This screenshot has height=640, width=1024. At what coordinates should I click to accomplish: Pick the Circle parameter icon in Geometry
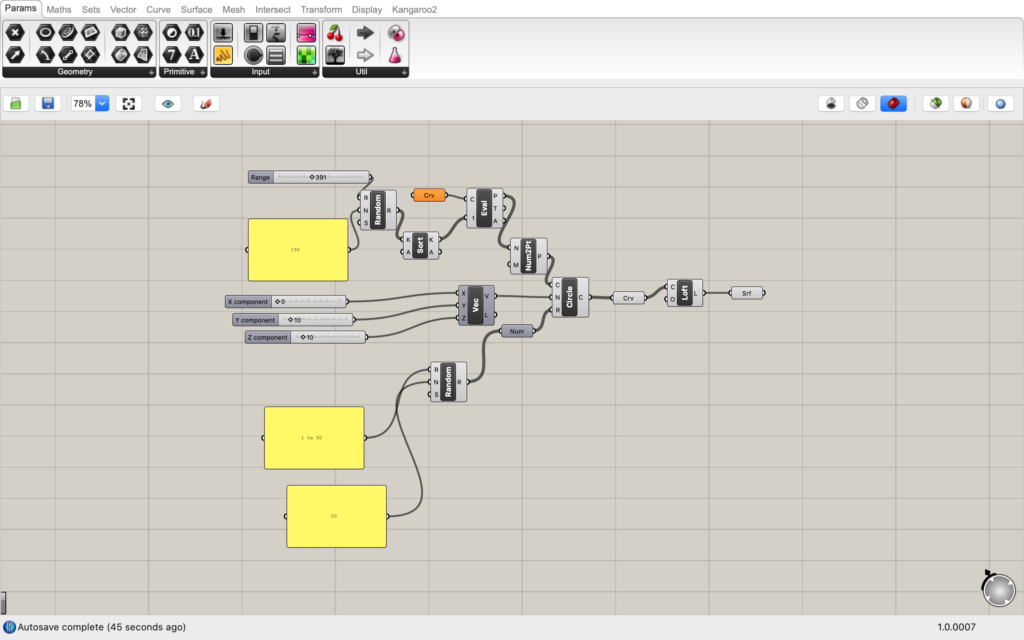pyautogui.click(x=45, y=33)
